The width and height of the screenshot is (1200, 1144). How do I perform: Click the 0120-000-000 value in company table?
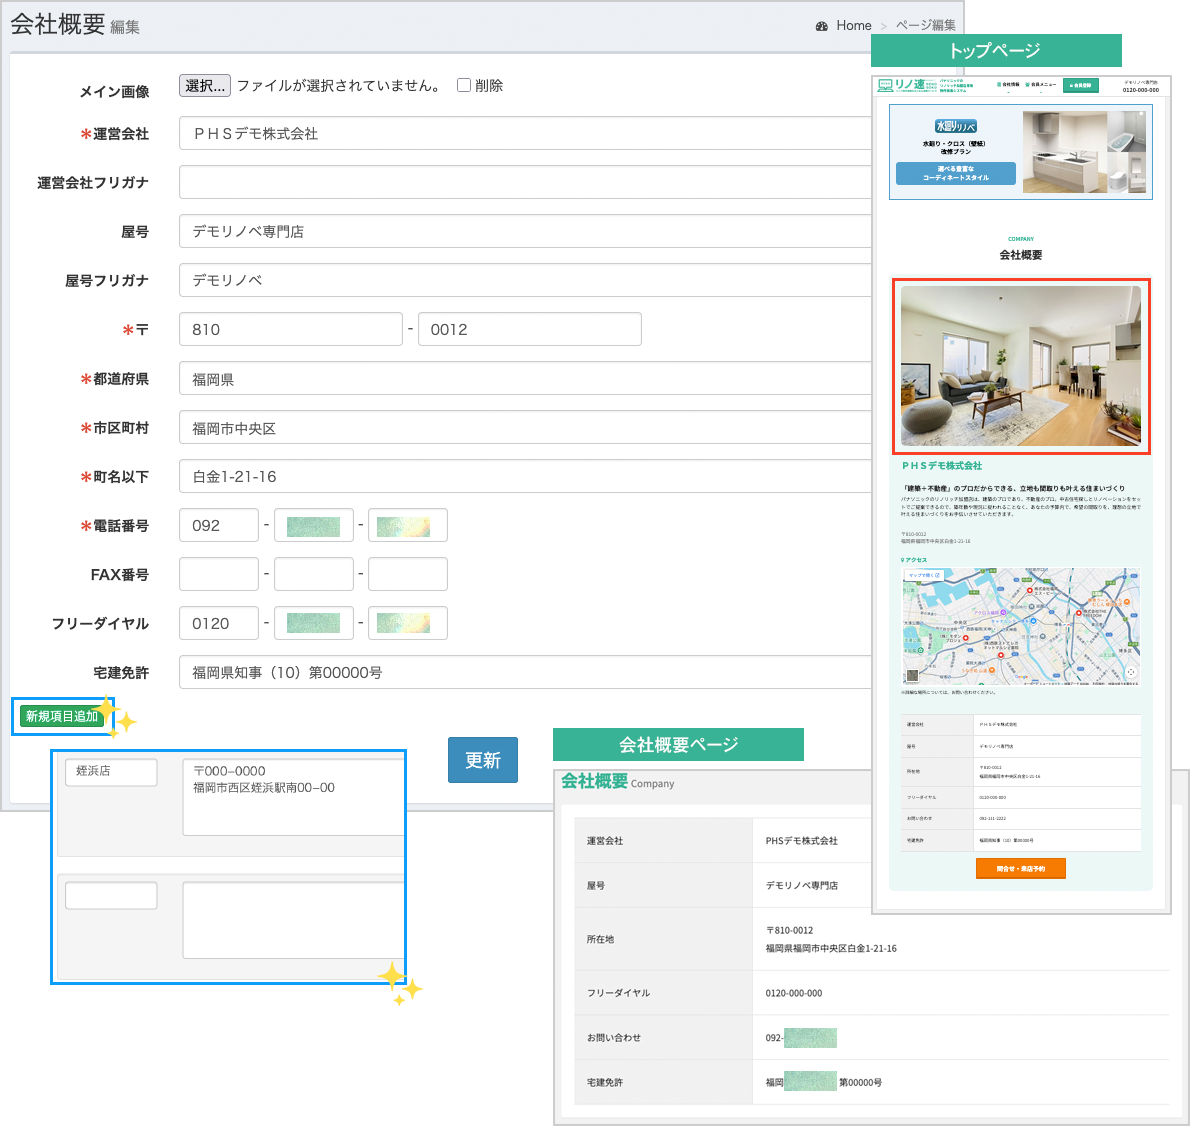[794, 993]
